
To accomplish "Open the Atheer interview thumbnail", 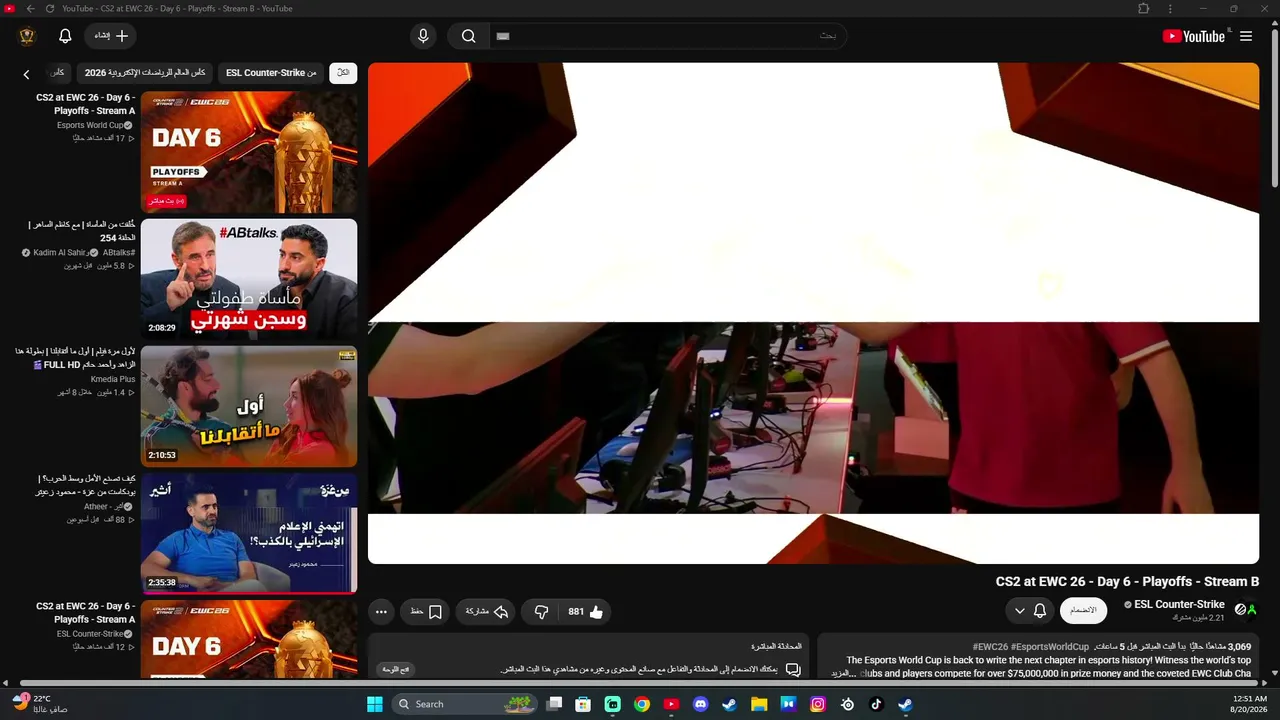I will [249, 533].
